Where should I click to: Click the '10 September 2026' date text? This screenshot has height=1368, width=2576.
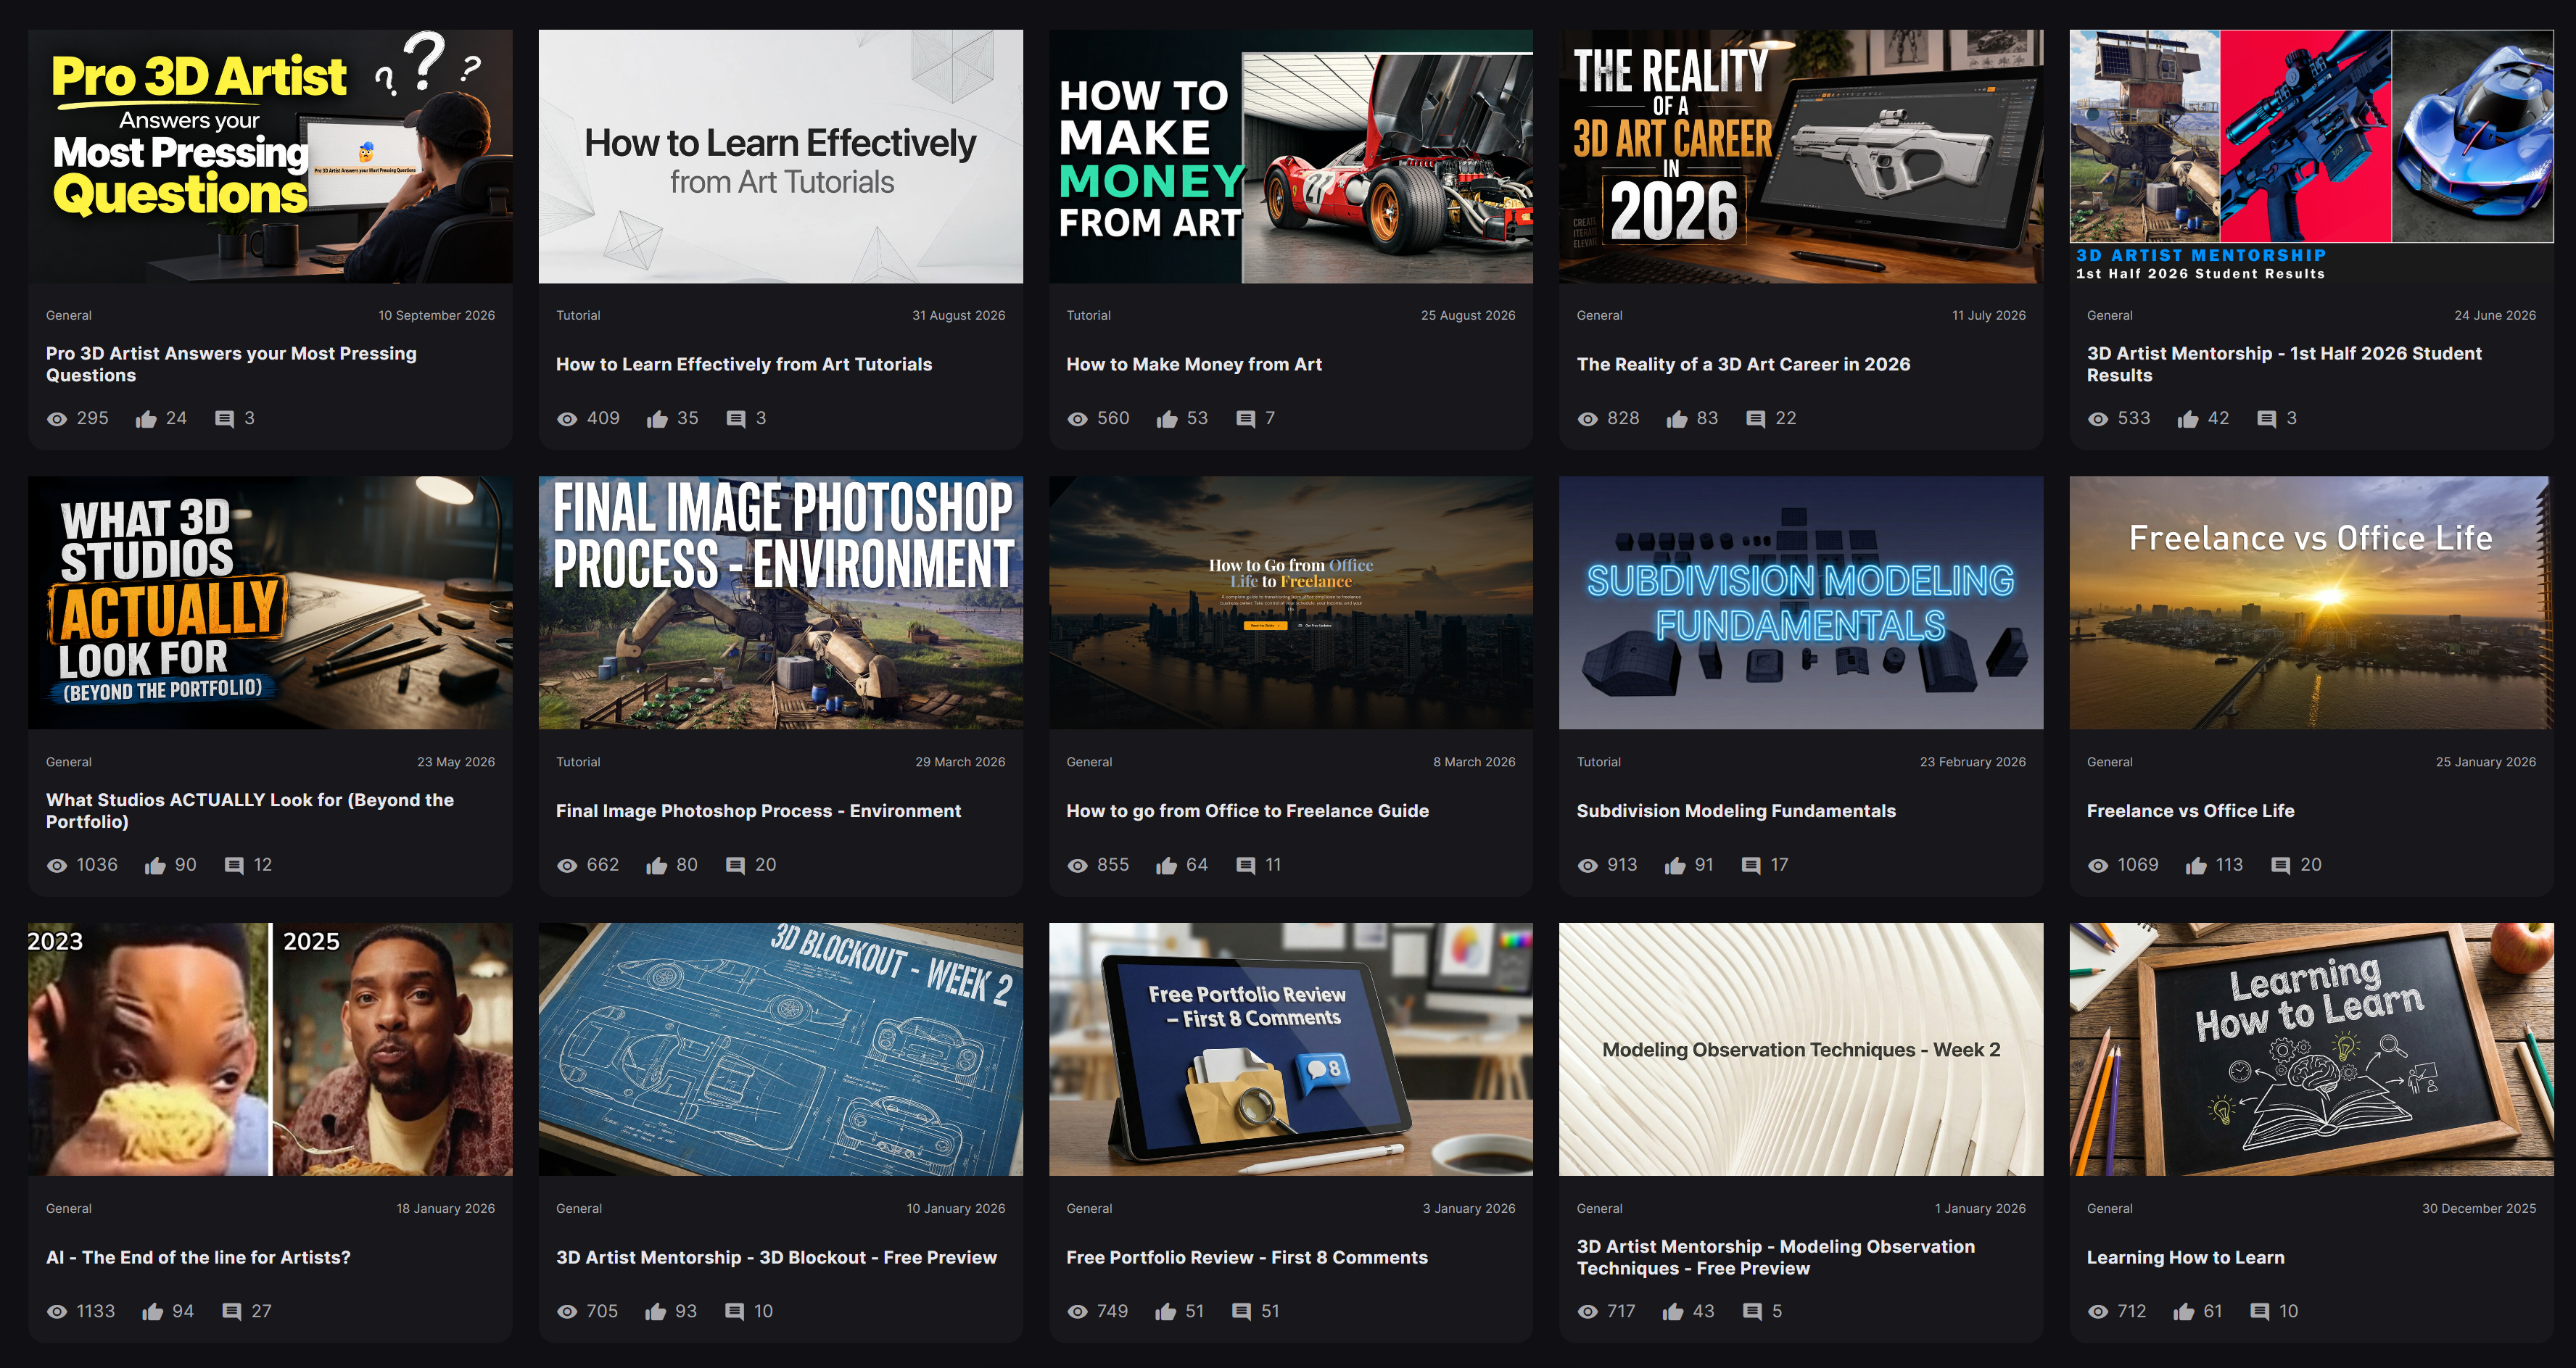pos(436,316)
